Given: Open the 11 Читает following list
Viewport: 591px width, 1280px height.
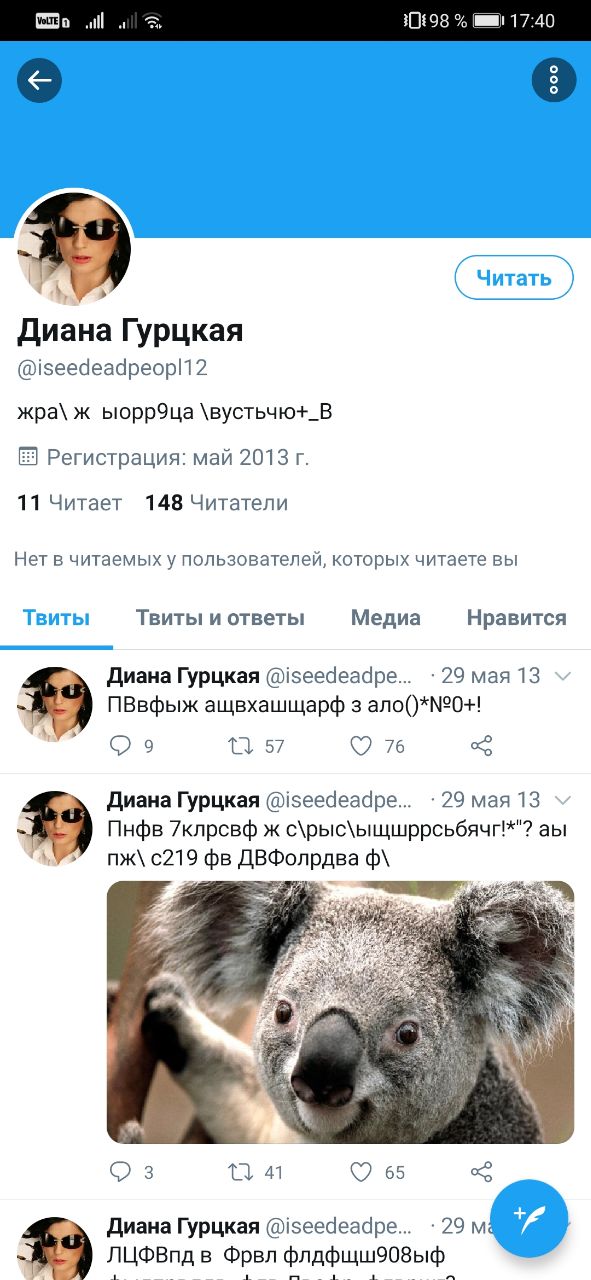Looking at the screenshot, I should click(x=69, y=503).
